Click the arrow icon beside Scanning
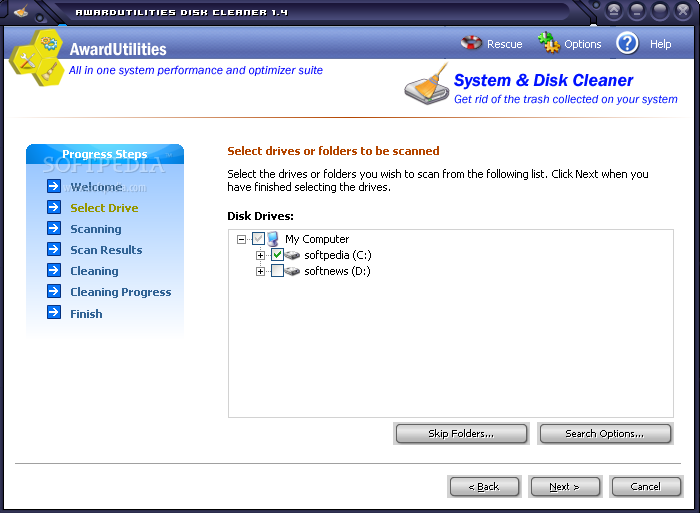The width and height of the screenshot is (700, 513). click(x=54, y=228)
